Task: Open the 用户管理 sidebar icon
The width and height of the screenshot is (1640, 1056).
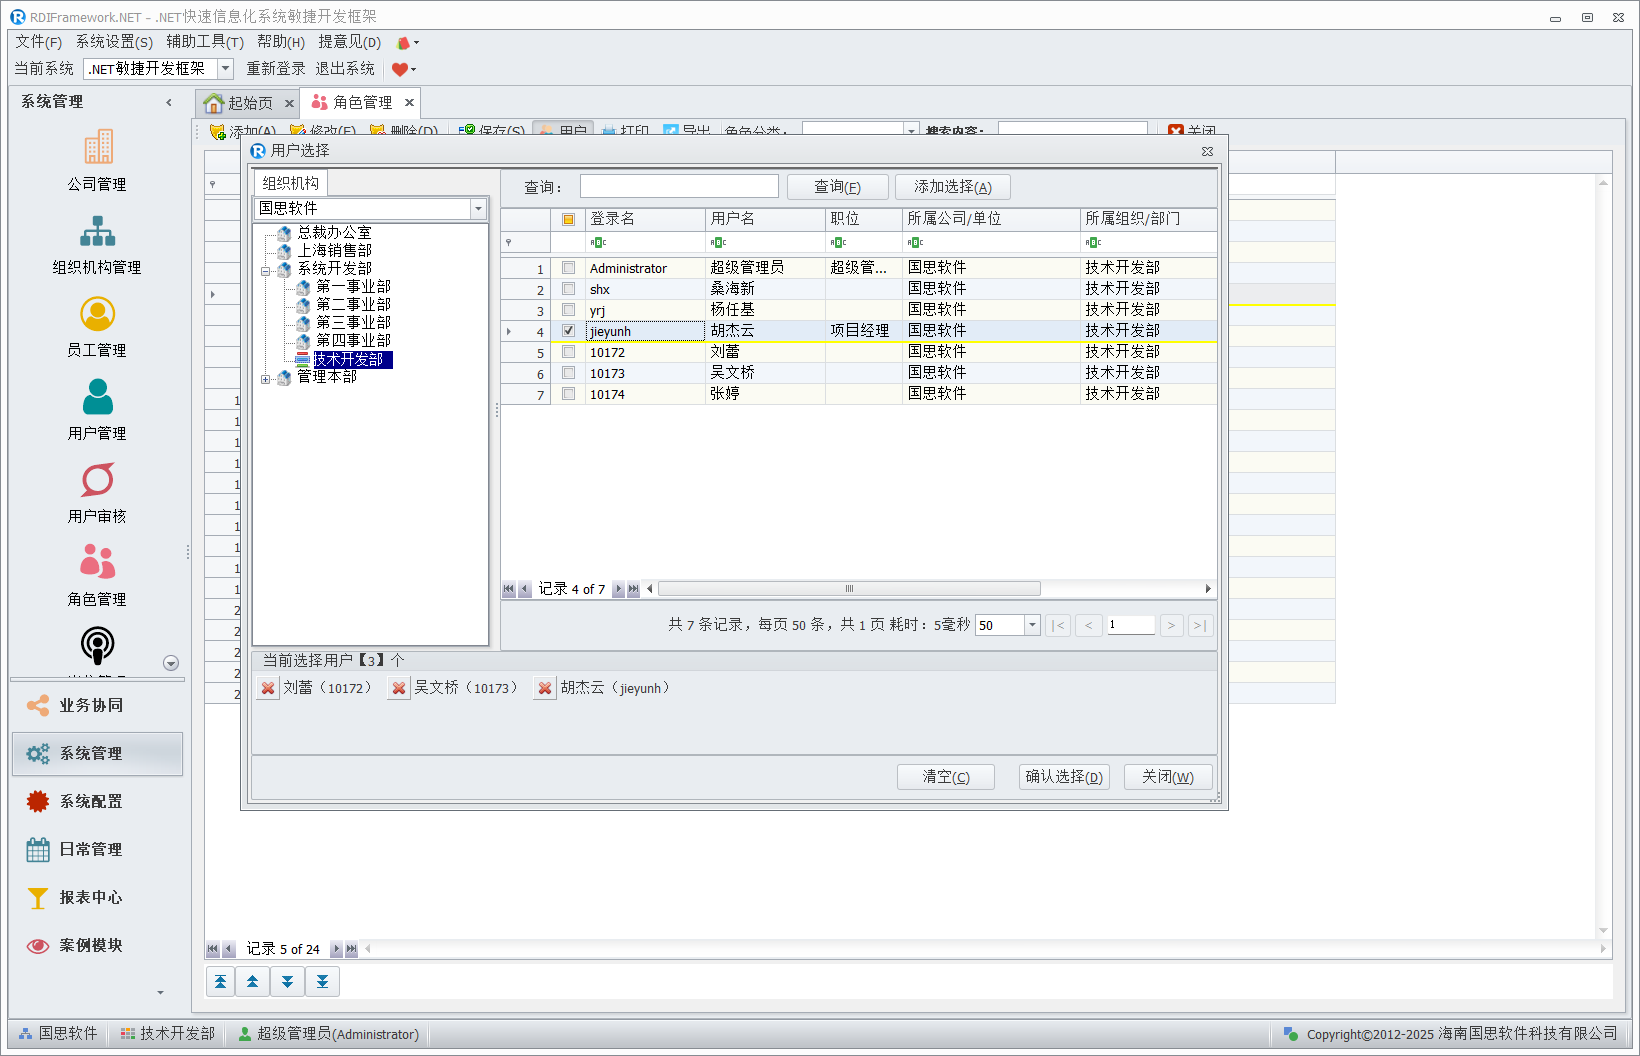Action: tap(97, 397)
